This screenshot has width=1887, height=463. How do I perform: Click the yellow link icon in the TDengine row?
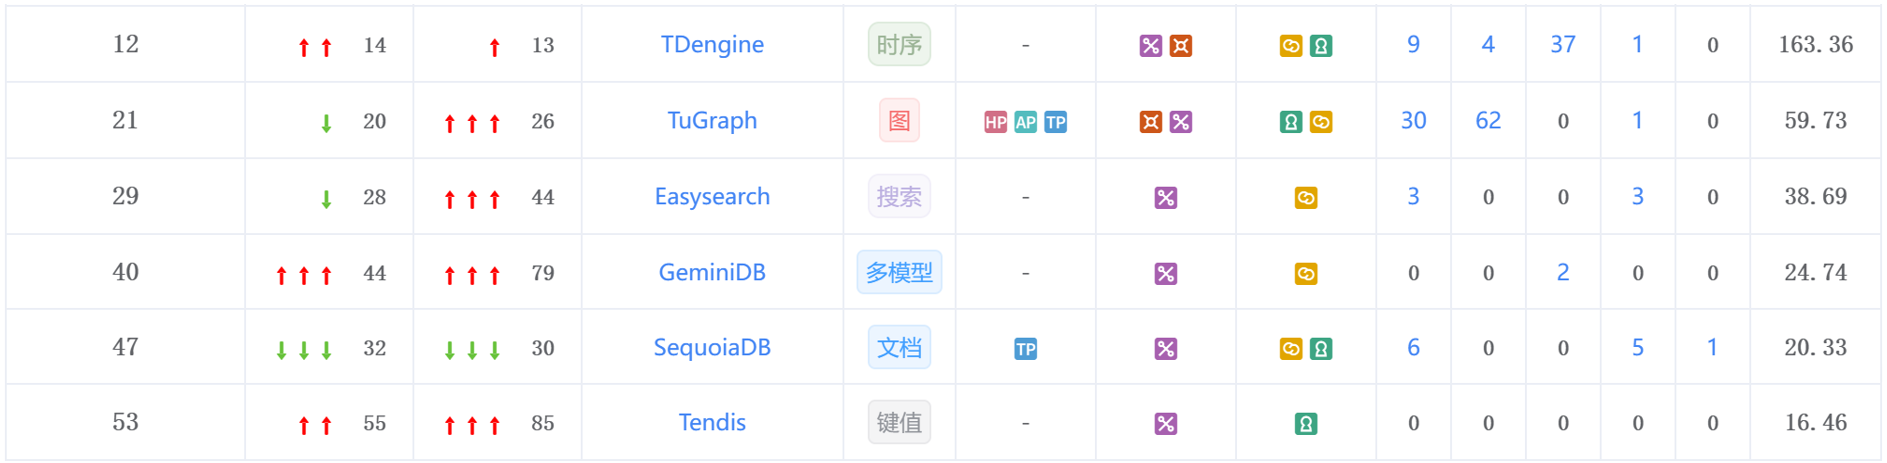point(1291,46)
